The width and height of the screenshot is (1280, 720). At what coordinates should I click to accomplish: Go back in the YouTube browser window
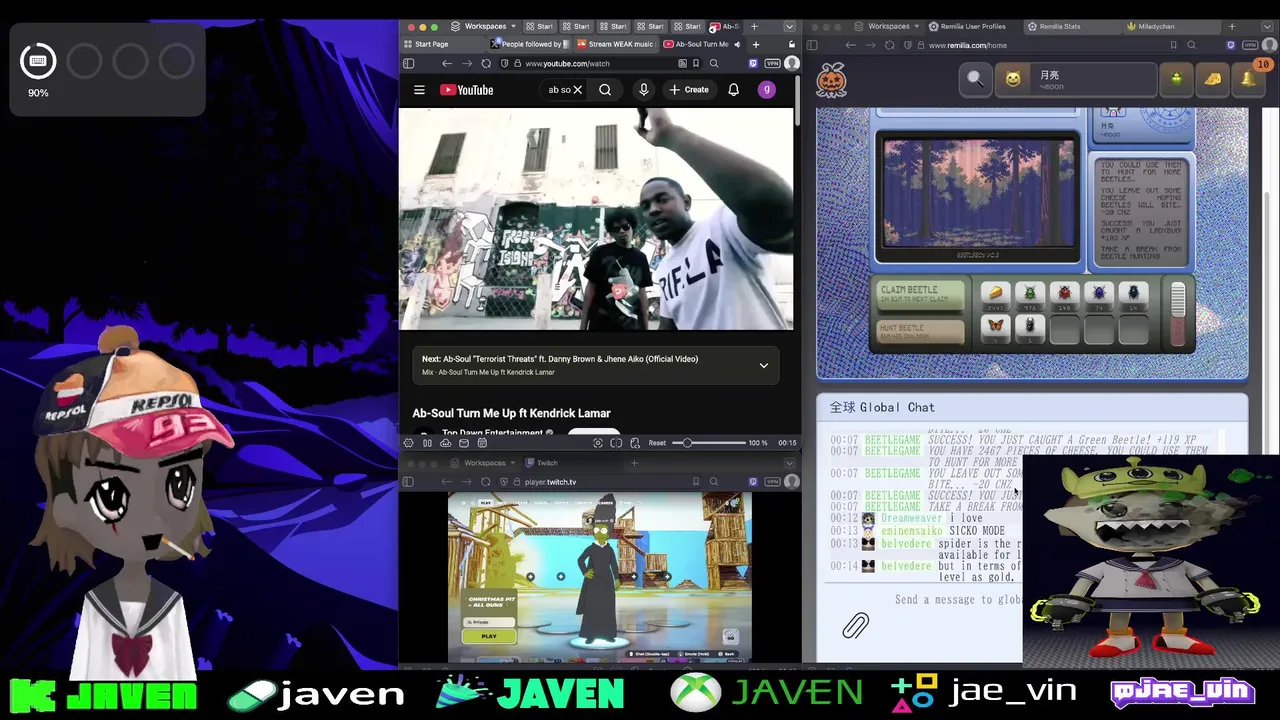pos(447,63)
